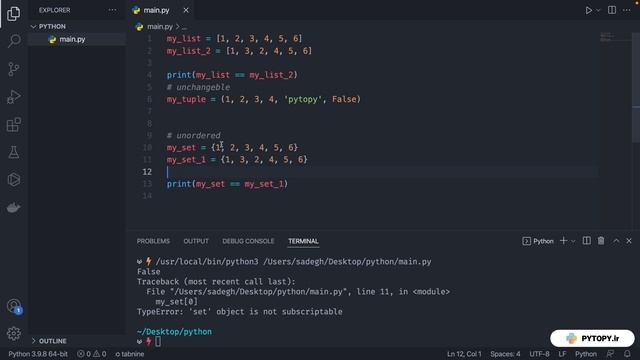
Task: Split the terminal pane
Action: (587, 241)
